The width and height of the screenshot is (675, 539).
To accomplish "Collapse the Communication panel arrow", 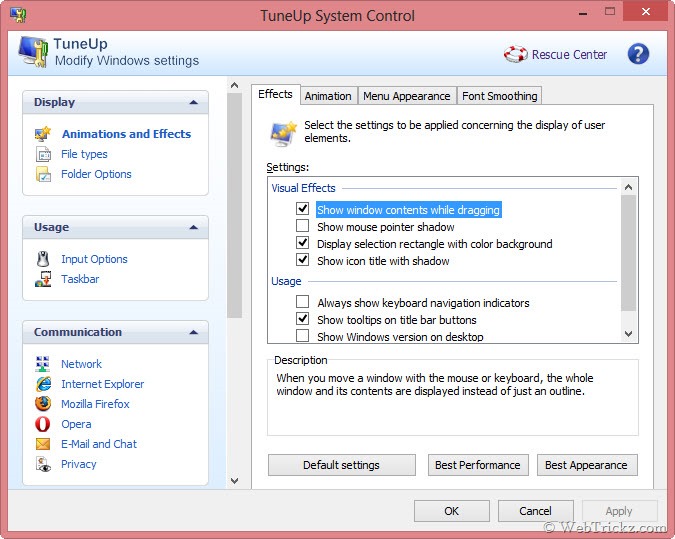I will (x=194, y=332).
